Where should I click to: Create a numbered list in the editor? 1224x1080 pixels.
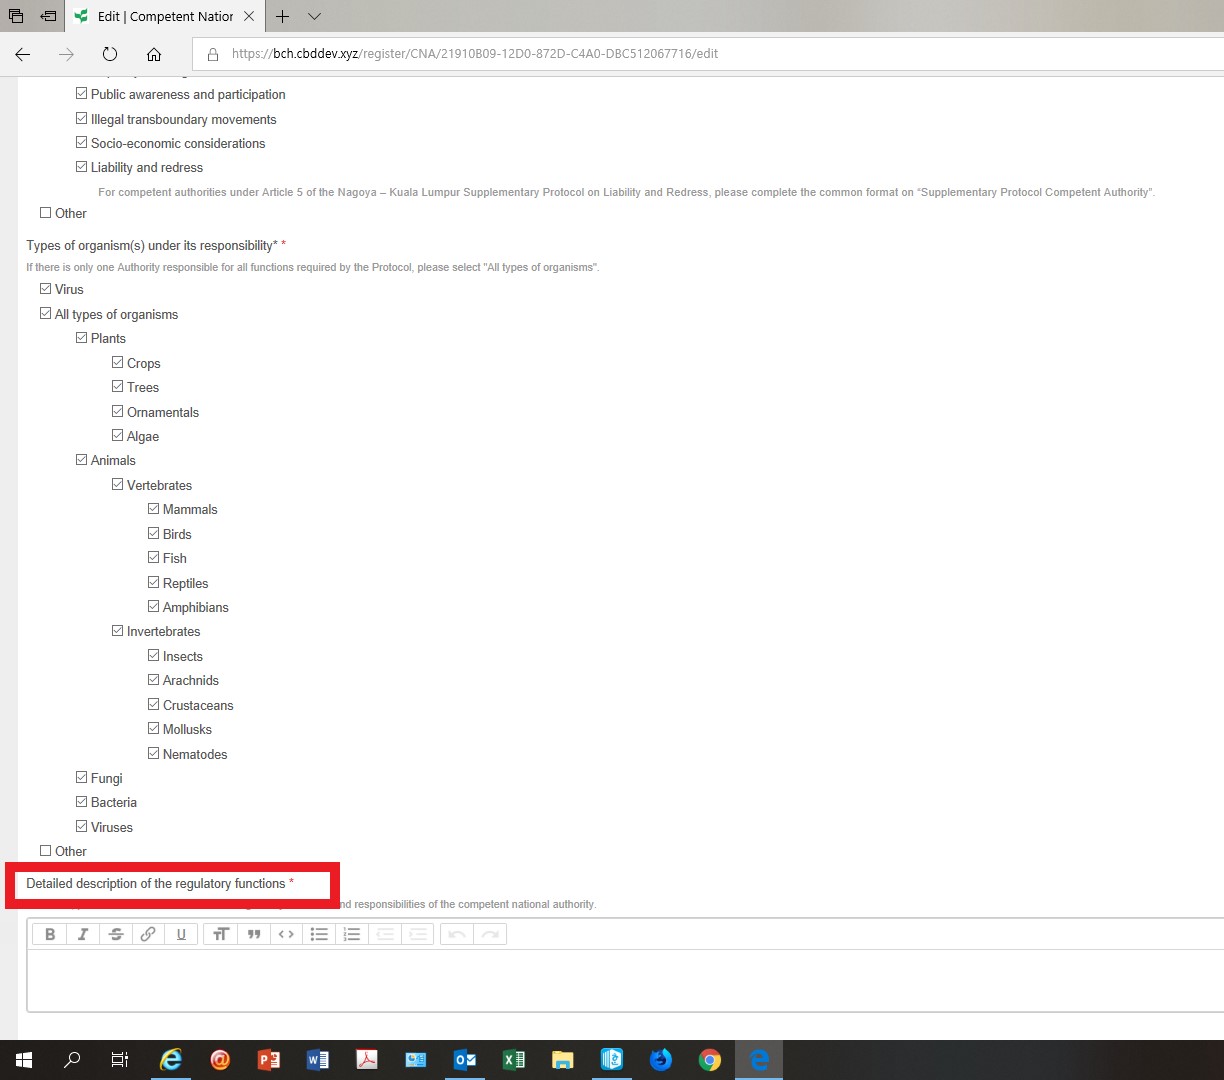coord(352,934)
